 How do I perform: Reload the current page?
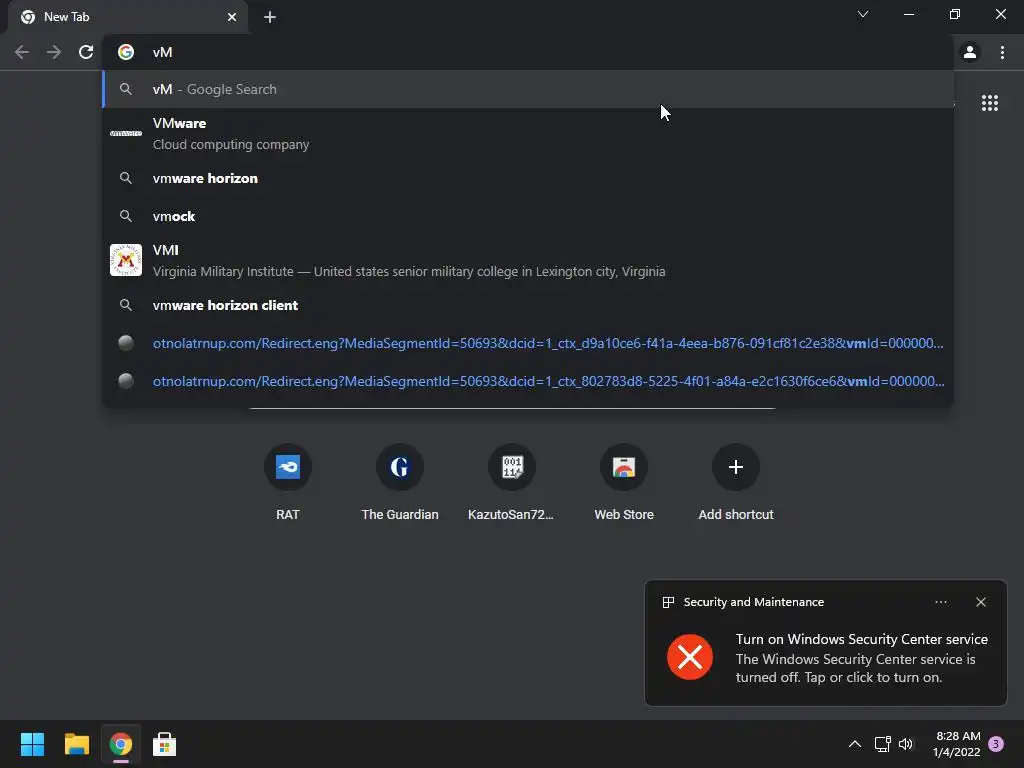pos(86,52)
